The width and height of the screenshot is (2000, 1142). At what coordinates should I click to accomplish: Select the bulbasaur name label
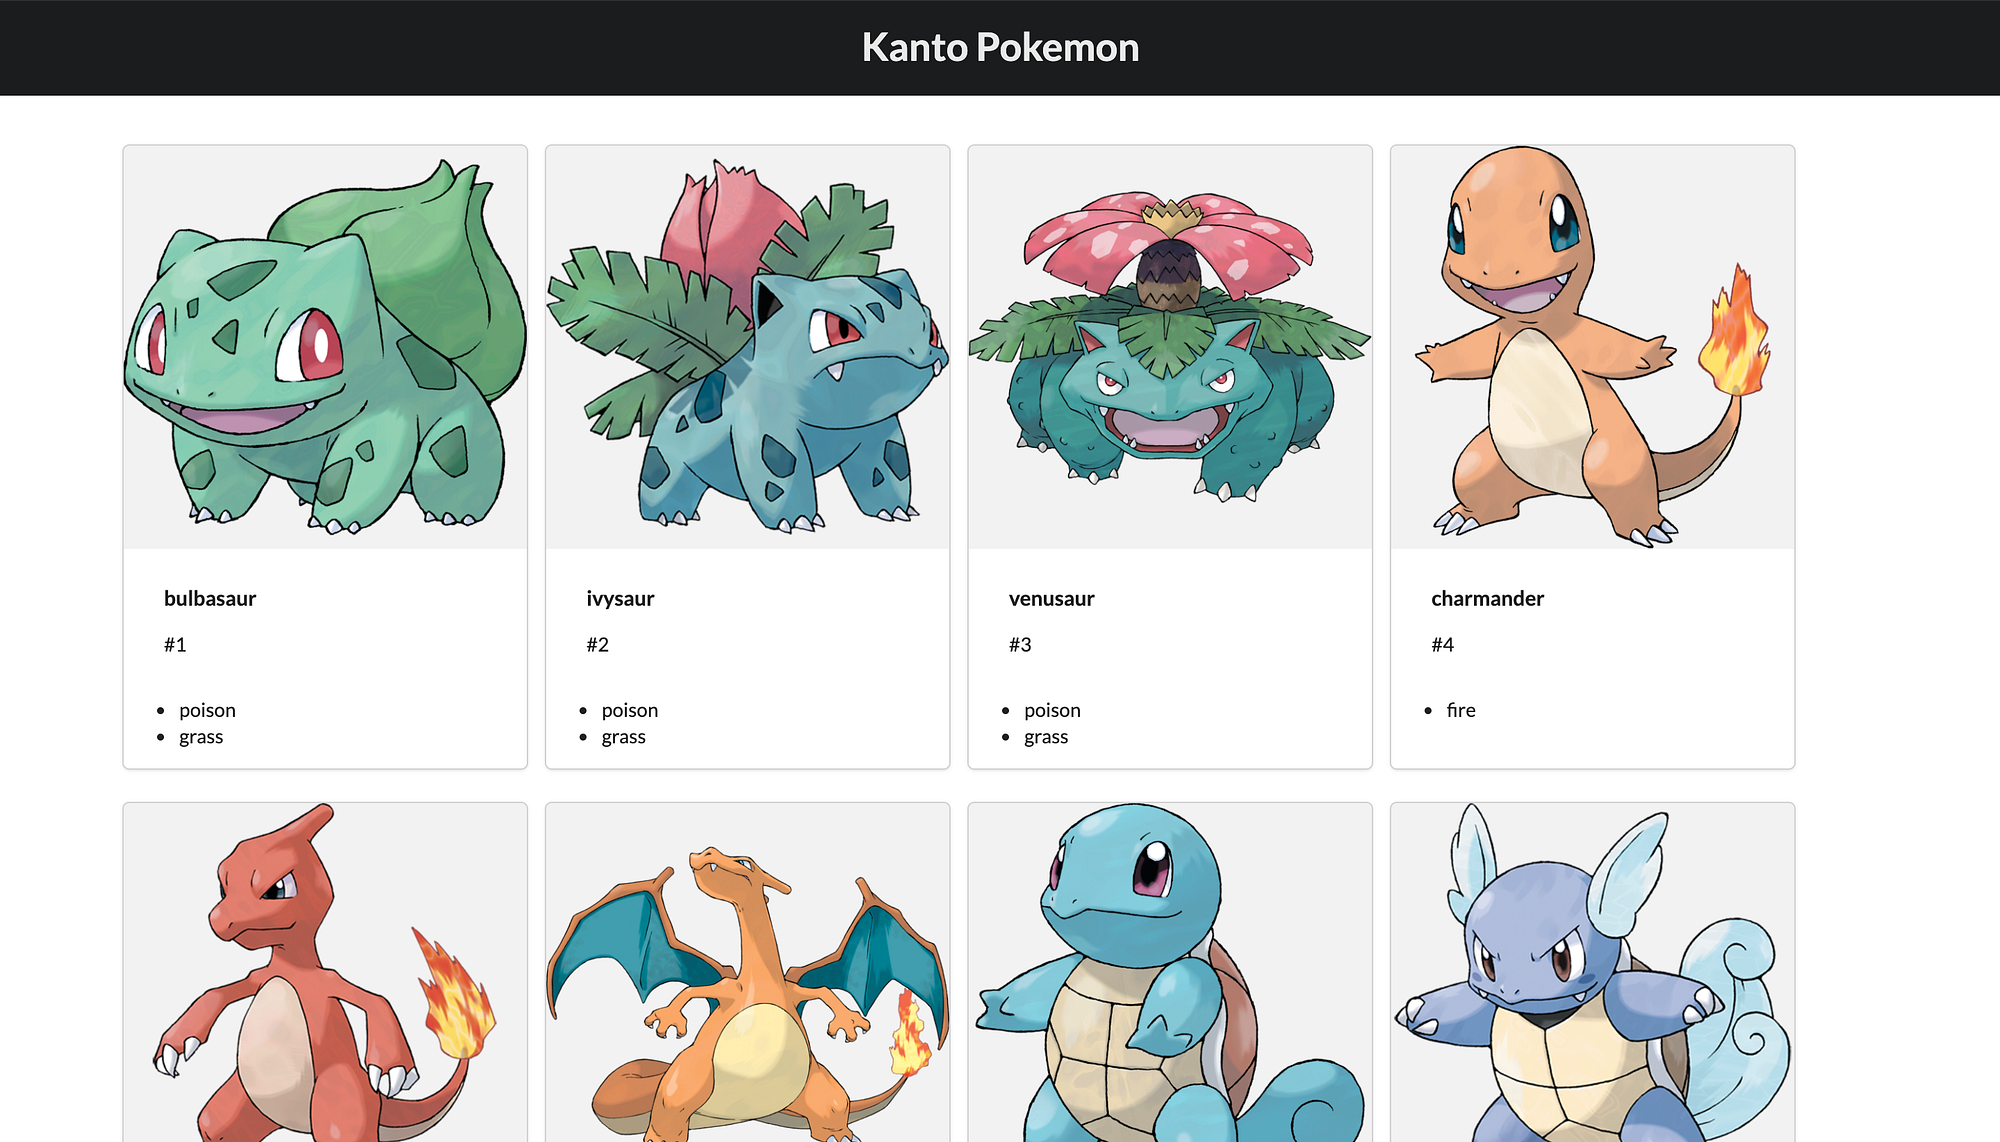point(210,598)
